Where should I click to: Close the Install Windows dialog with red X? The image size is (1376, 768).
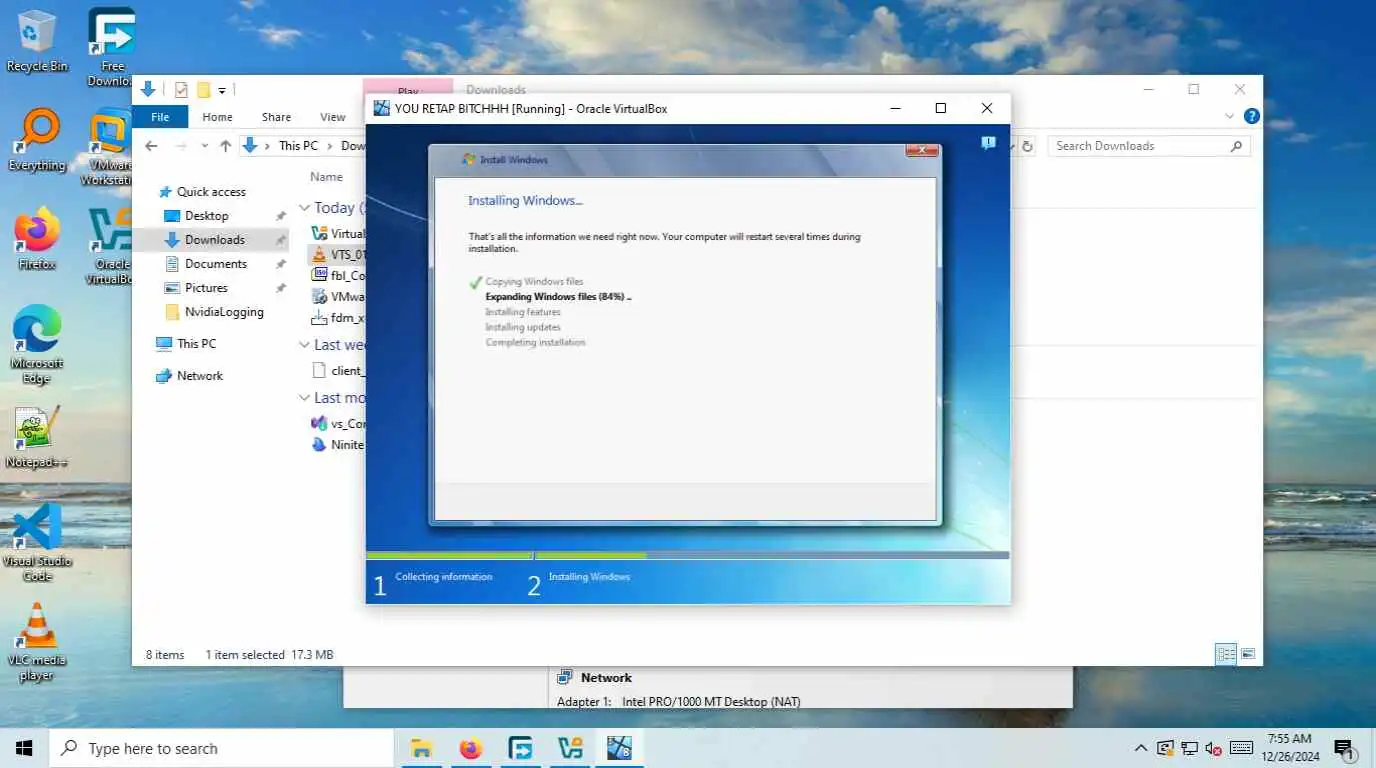tap(922, 151)
